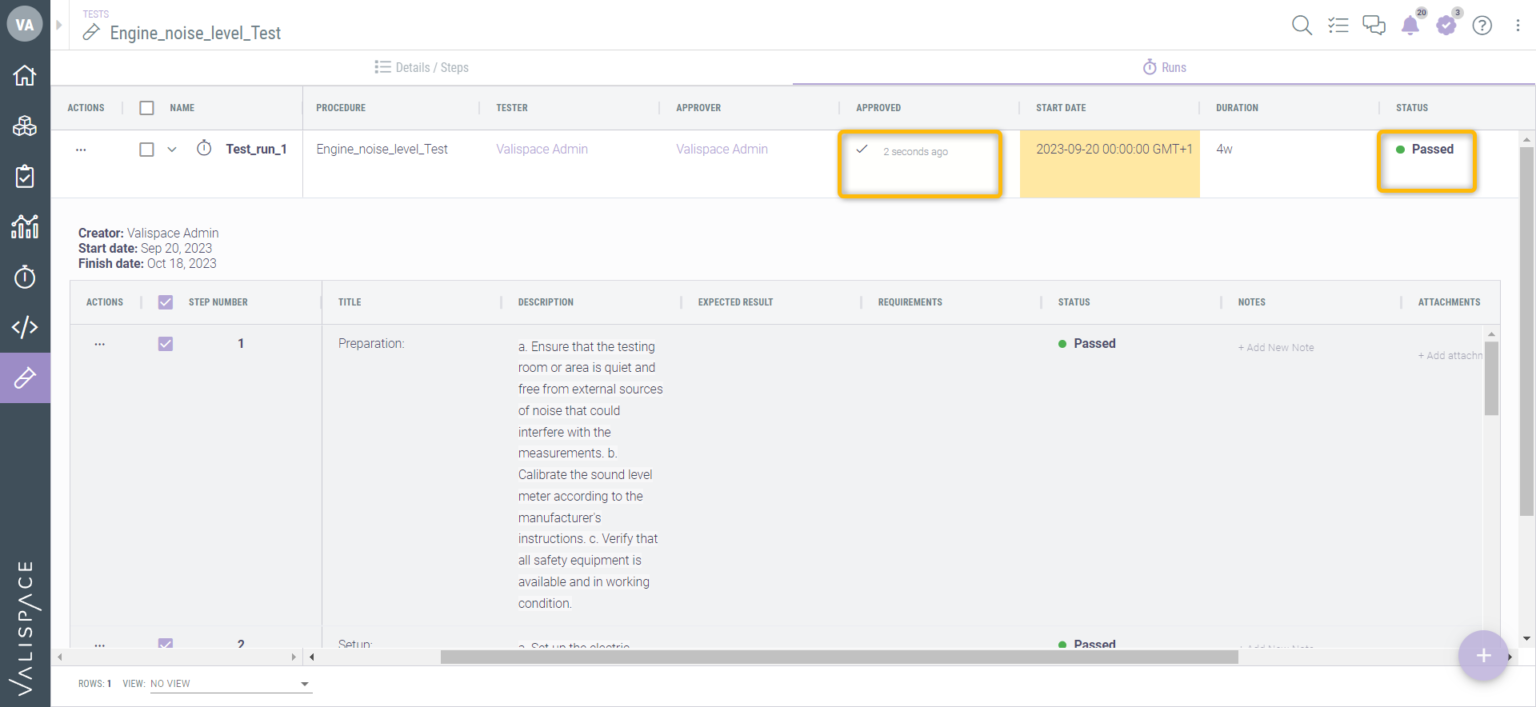The height and width of the screenshot is (707, 1536).
Task: Open the tasks clipboard icon in sidebar
Action: pyautogui.click(x=25, y=176)
